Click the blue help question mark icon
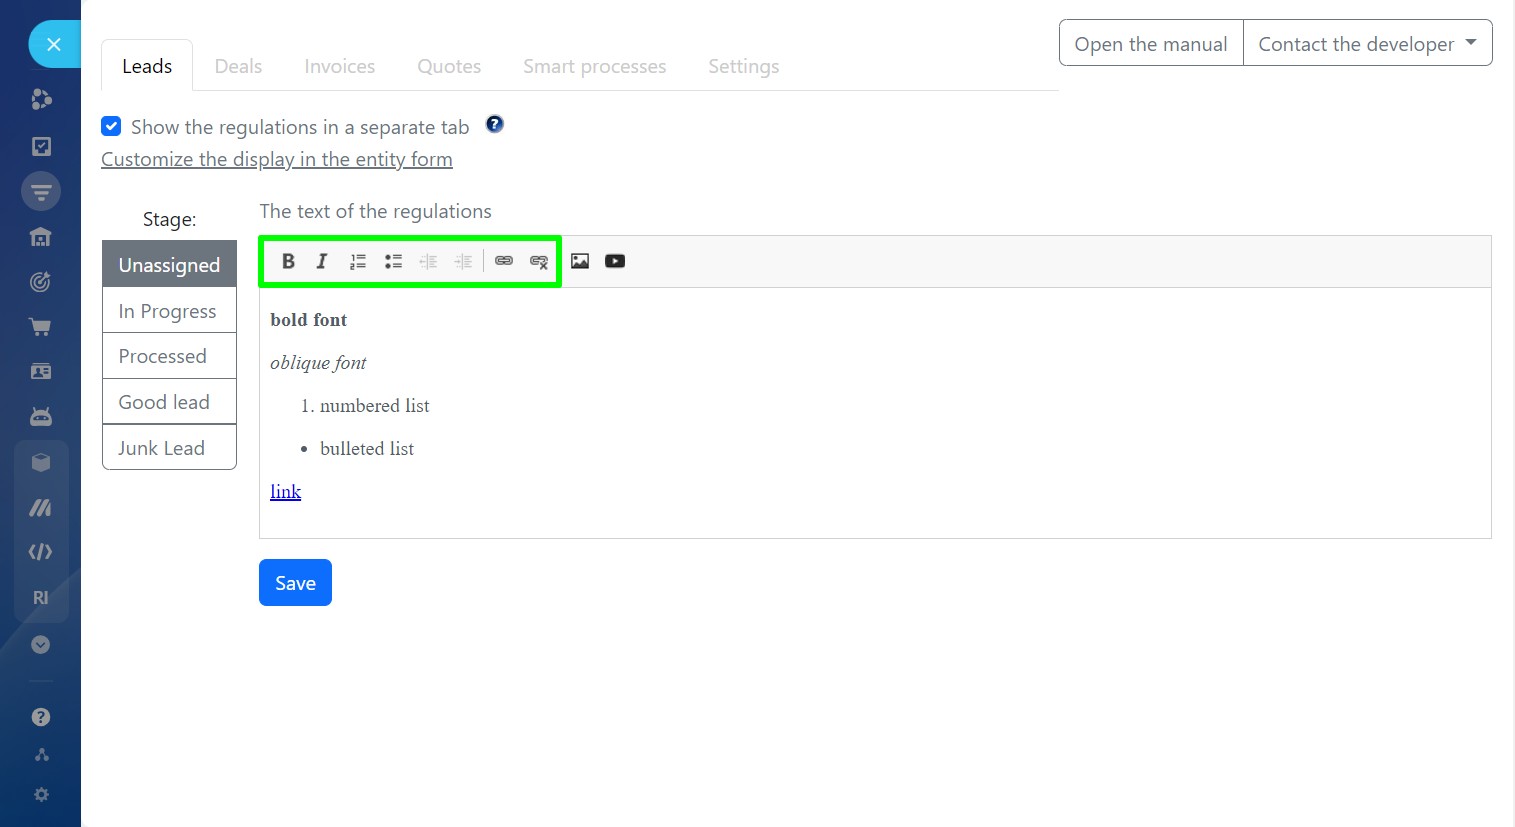 tap(495, 125)
